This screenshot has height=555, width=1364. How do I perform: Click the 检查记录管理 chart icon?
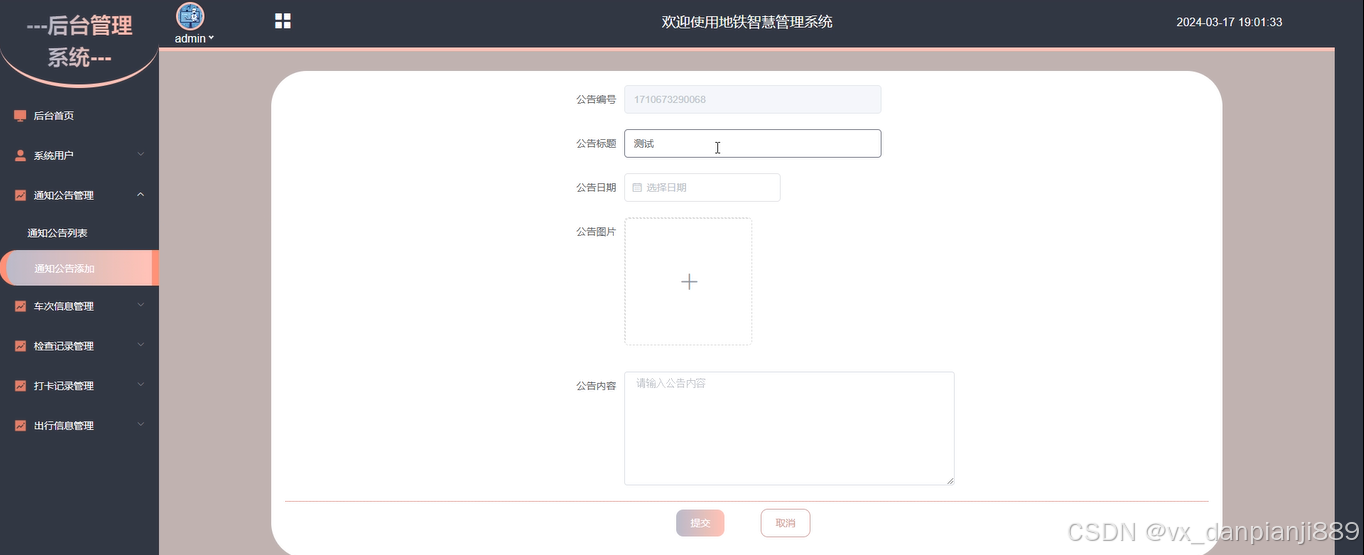tap(20, 347)
